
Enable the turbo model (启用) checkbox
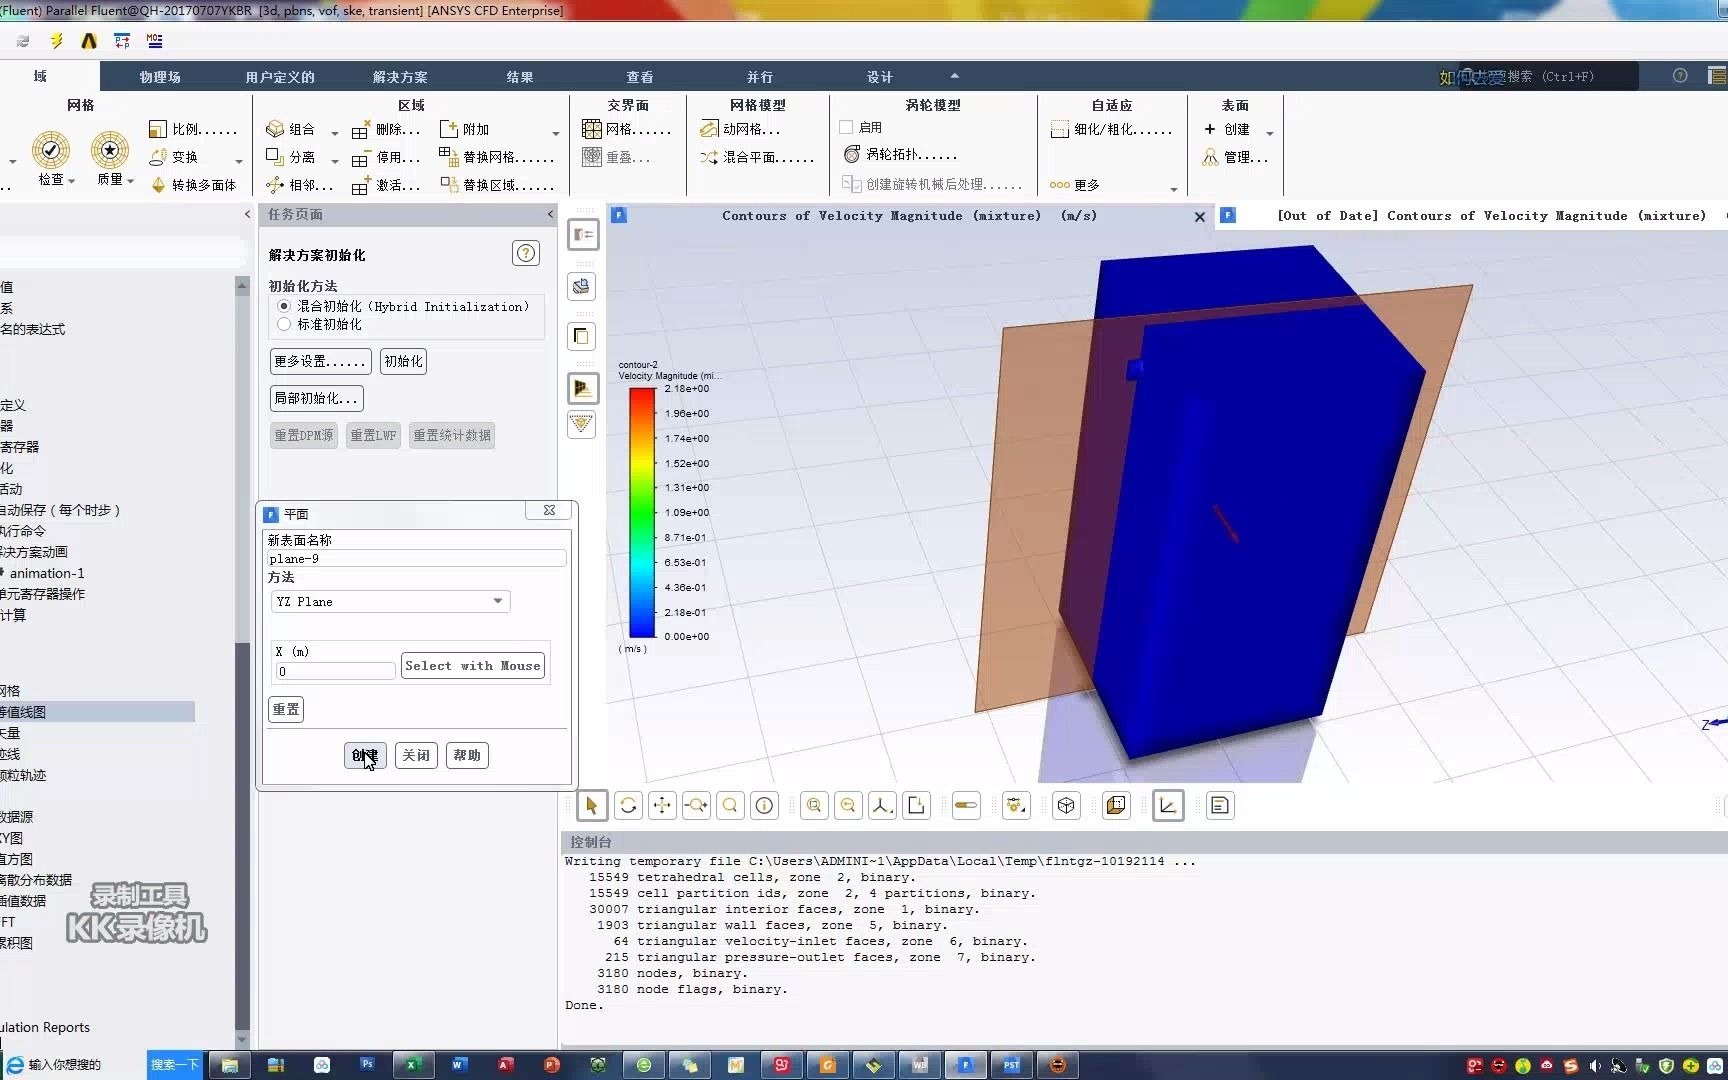(x=846, y=127)
